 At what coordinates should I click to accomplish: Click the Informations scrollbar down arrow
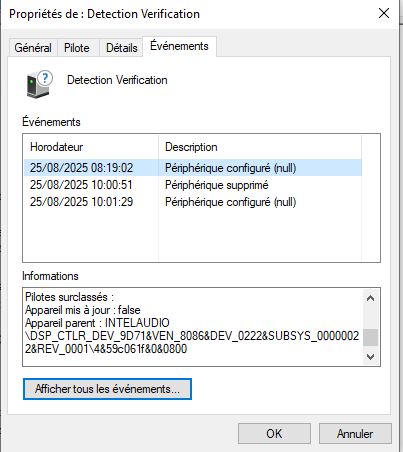pyautogui.click(x=370, y=357)
